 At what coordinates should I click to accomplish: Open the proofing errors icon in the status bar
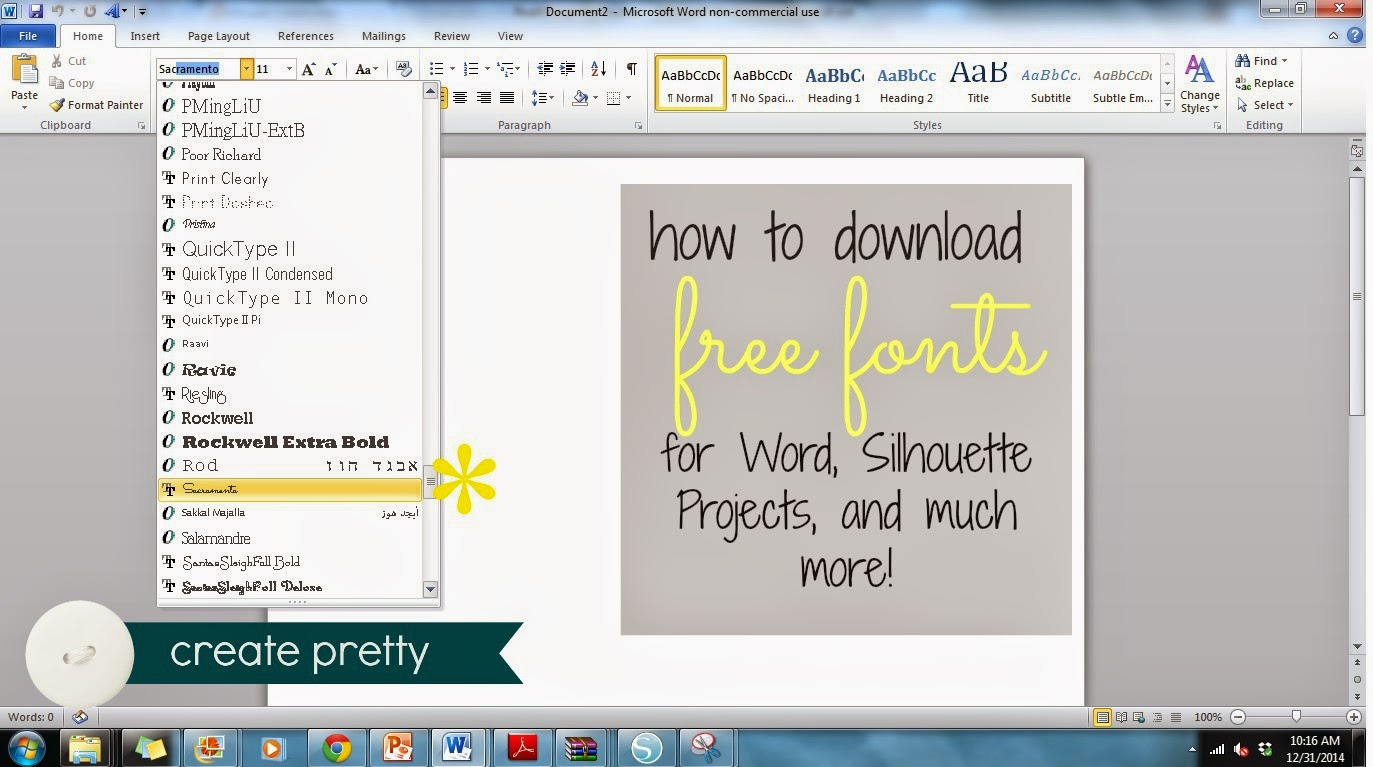pos(80,717)
